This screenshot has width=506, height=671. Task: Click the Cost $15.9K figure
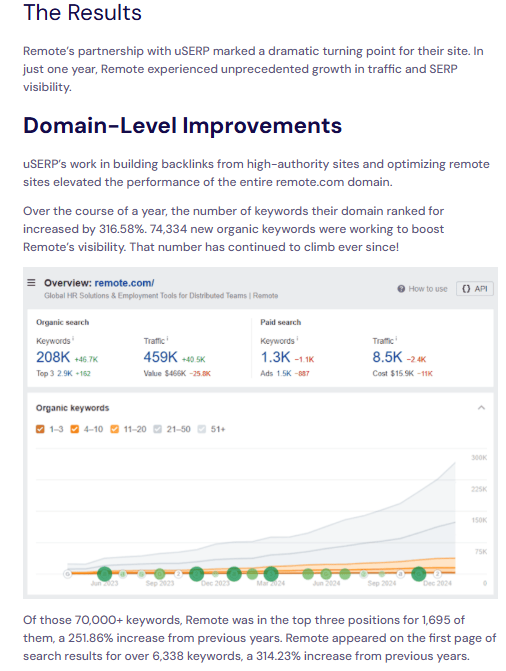[x=393, y=374]
